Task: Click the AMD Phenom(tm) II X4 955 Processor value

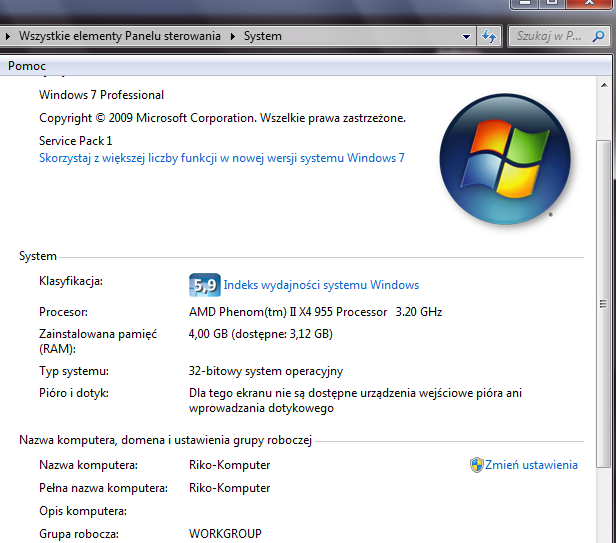Action: [315, 312]
